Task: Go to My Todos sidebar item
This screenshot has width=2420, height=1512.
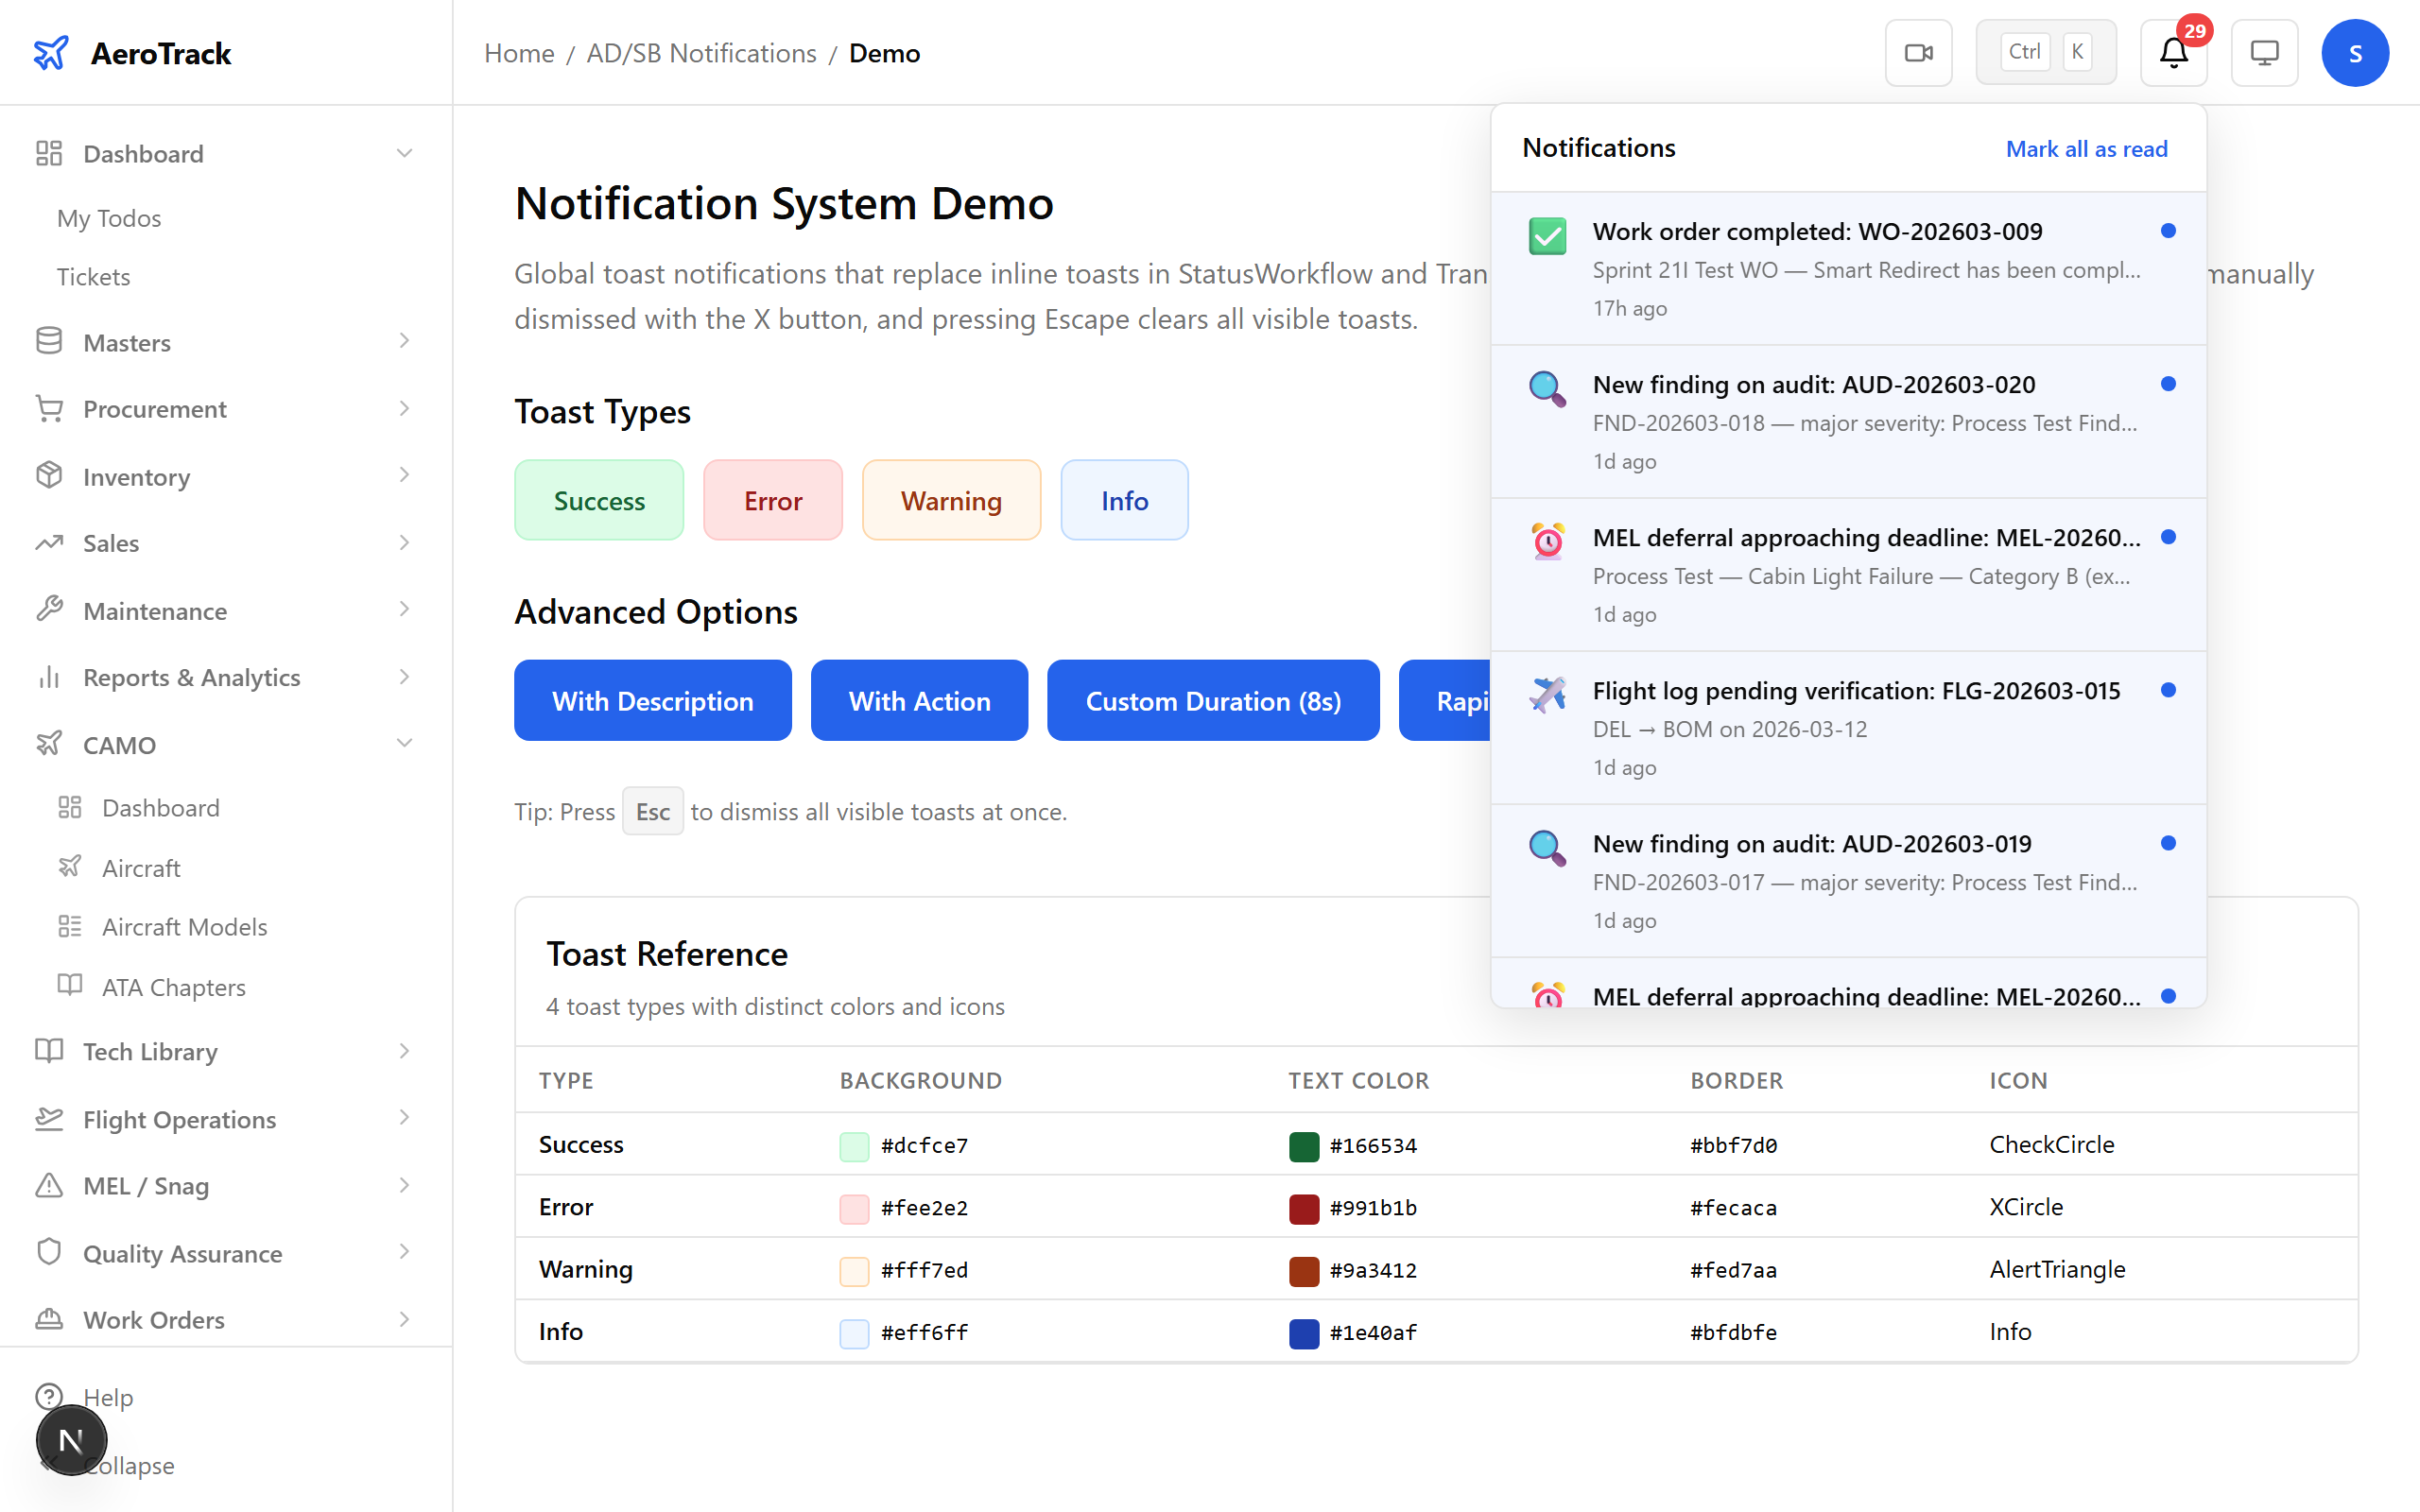Action: click(x=109, y=218)
